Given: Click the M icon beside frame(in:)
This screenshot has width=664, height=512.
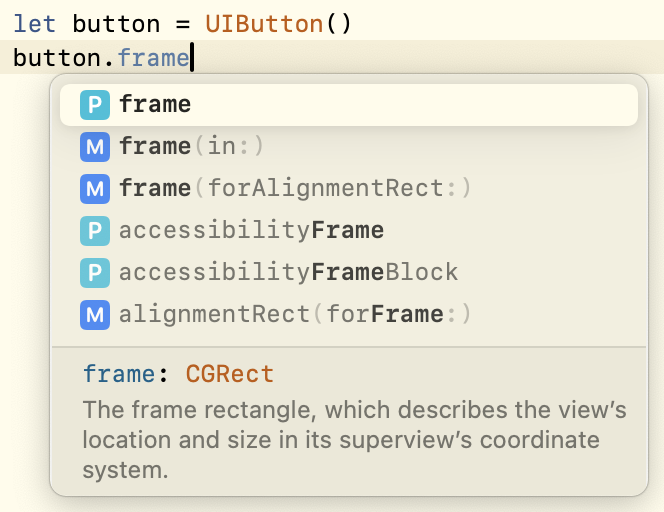Looking at the screenshot, I should click(95, 147).
